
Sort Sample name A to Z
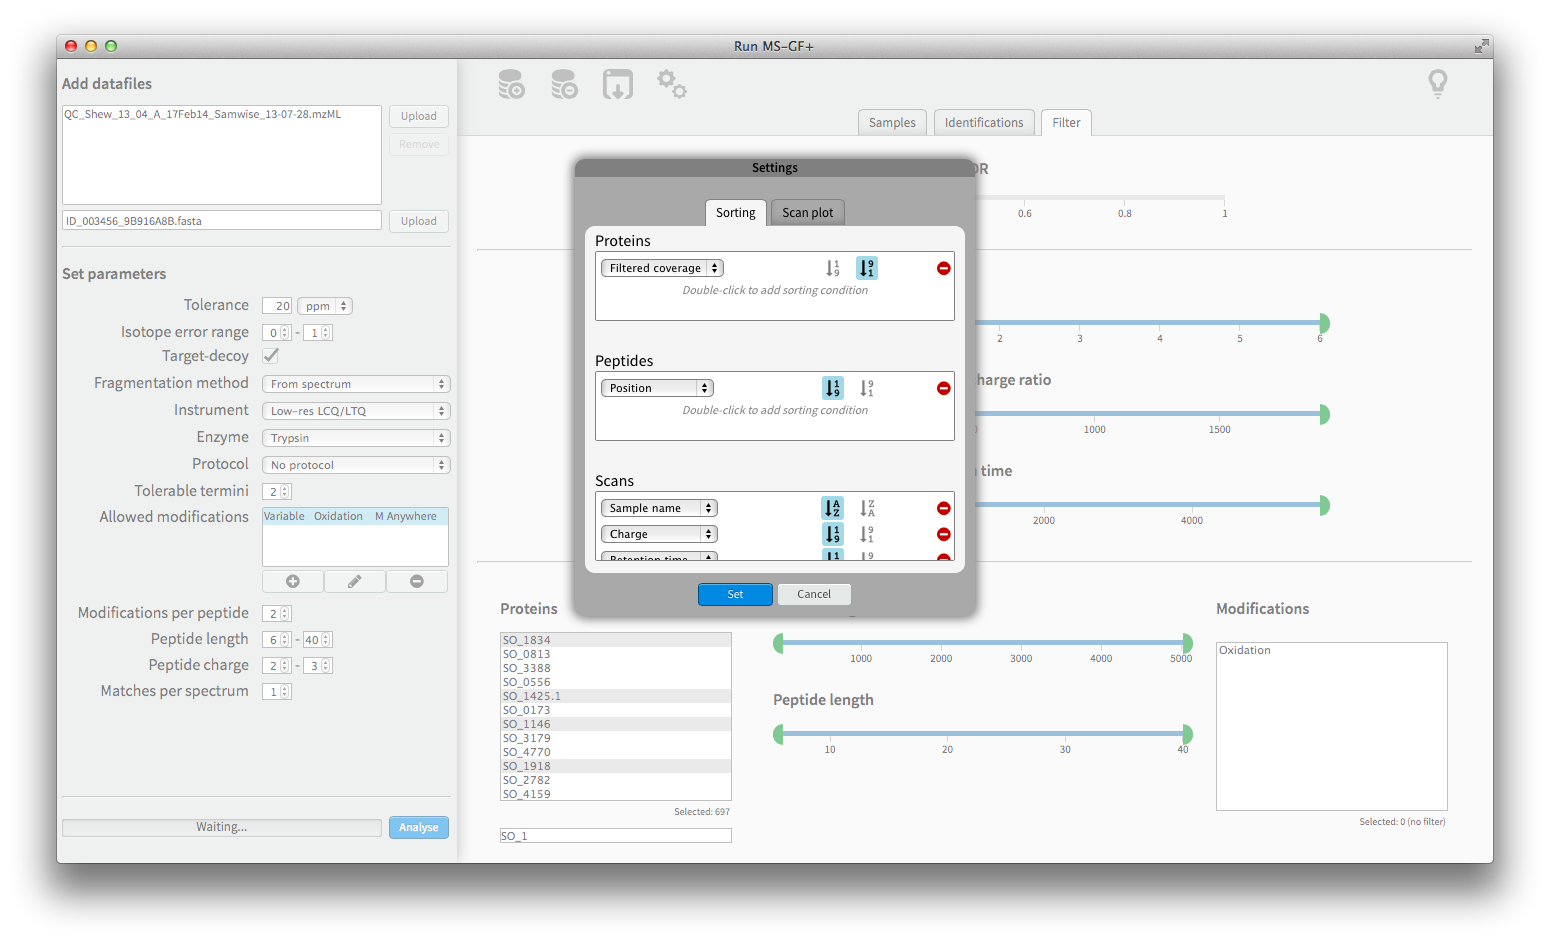pos(833,508)
